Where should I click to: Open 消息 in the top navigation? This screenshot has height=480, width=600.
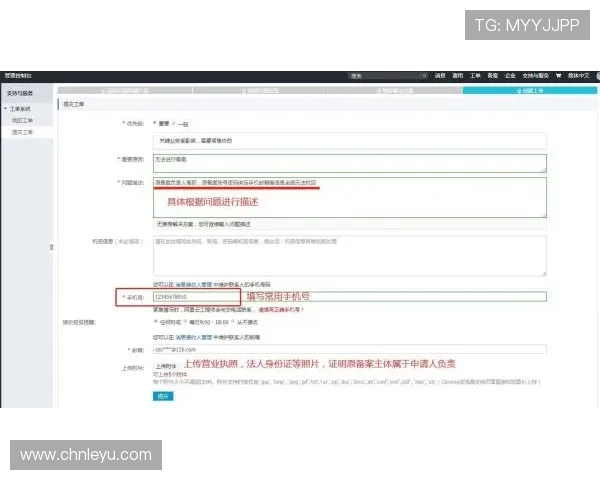pyautogui.click(x=440, y=76)
